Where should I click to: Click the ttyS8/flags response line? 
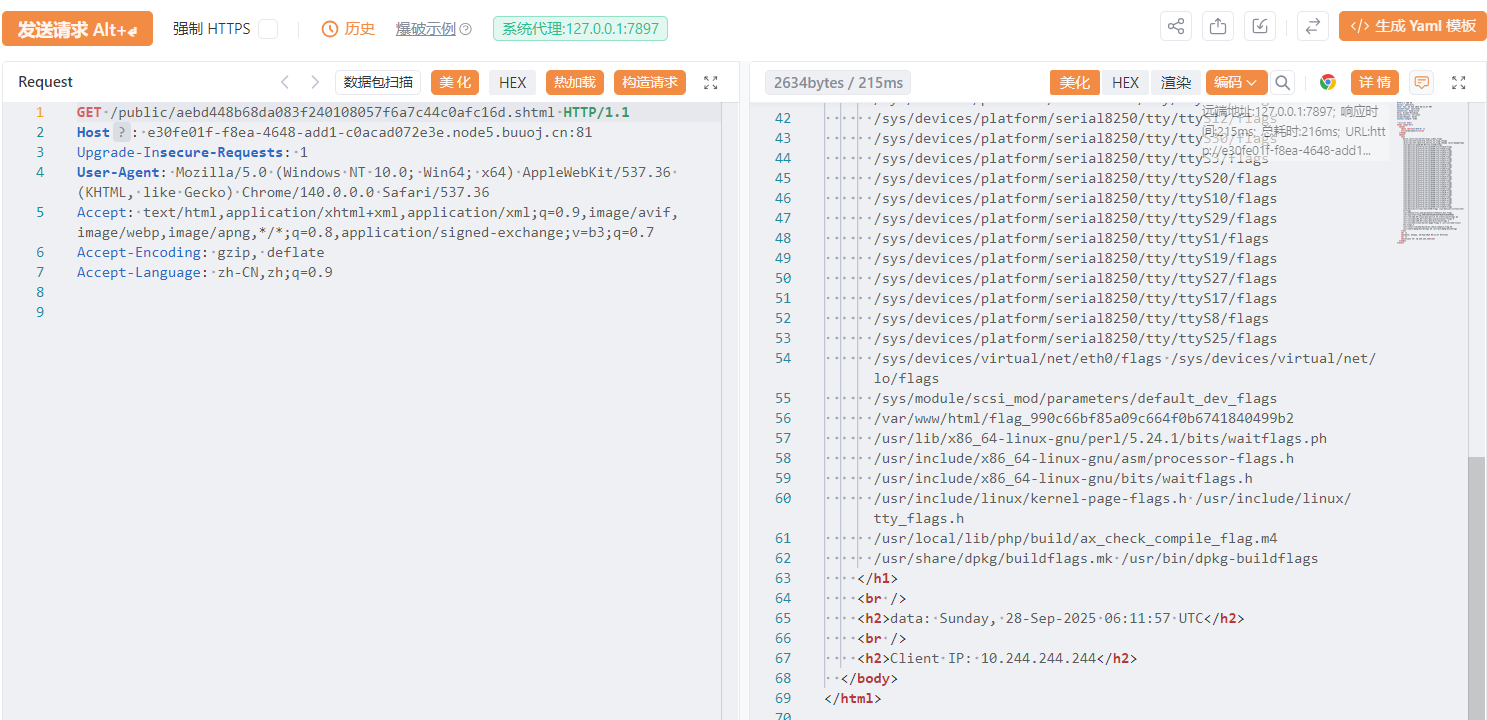1071,318
